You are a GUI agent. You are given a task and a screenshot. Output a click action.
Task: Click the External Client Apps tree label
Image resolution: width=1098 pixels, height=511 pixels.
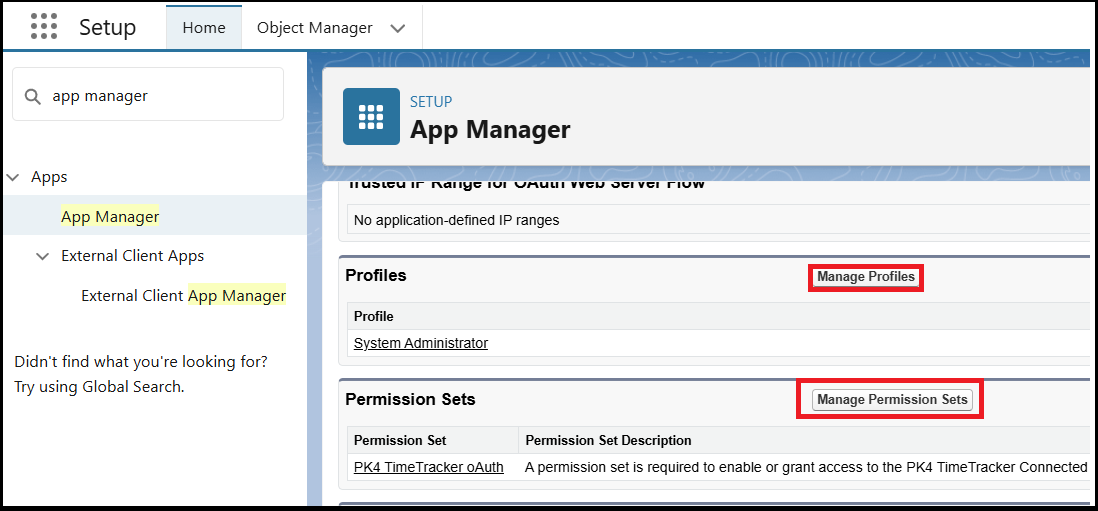132,256
